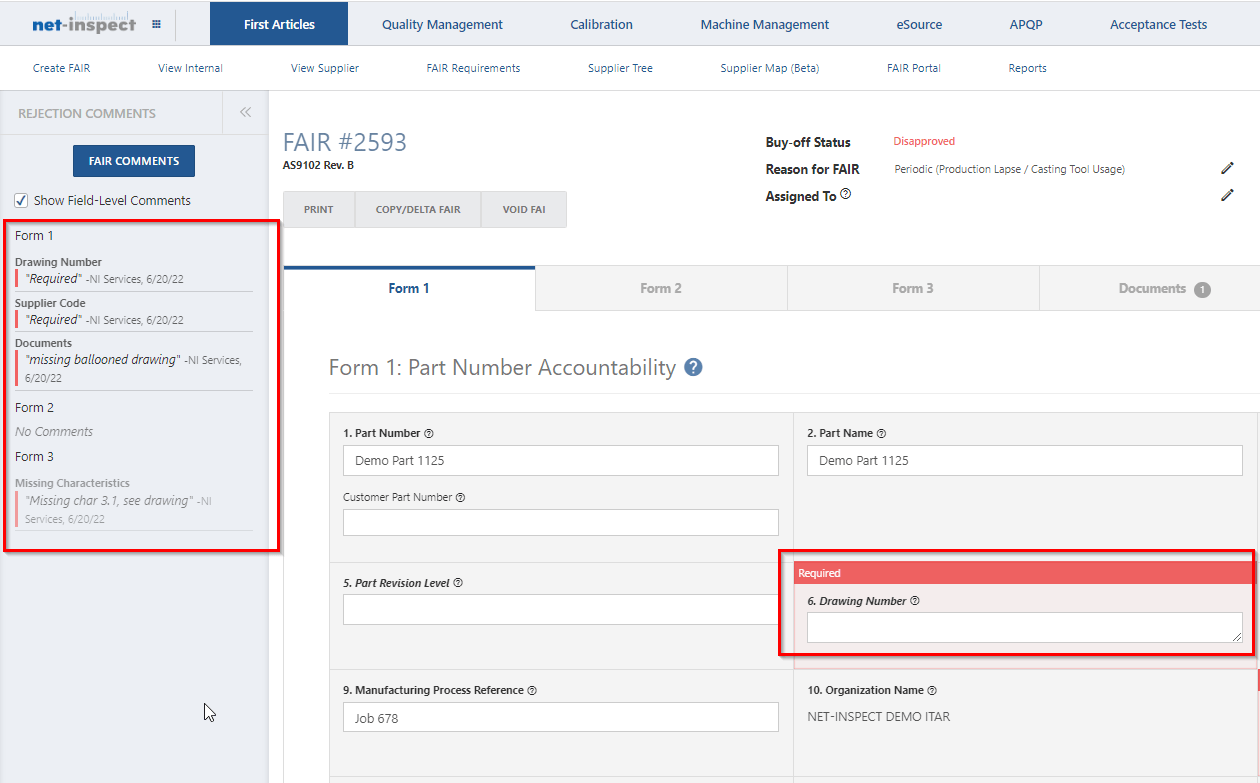Collapse the Rejection Comments panel

(x=245, y=112)
